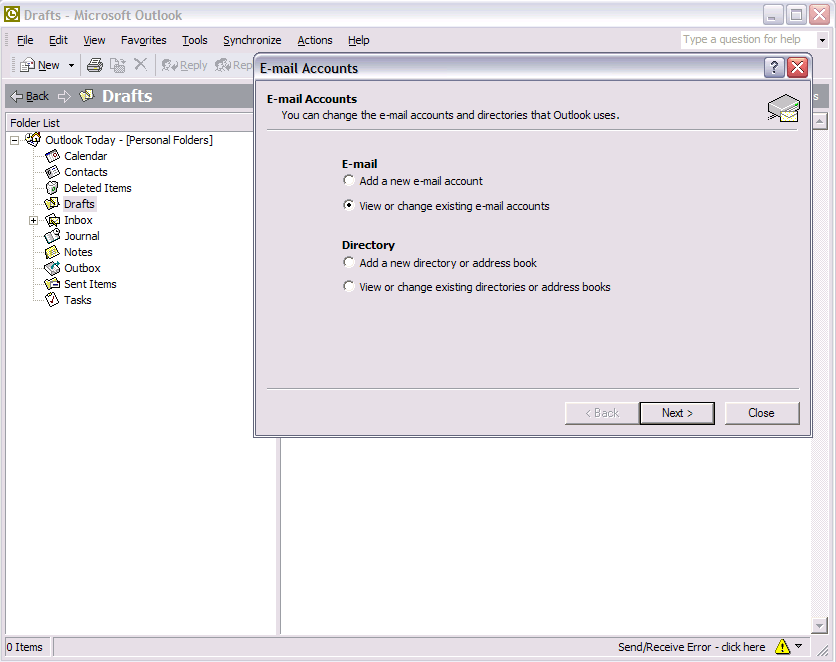Click the Back arrow navigation button
This screenshot has height=662, width=836.
pyautogui.click(x=29, y=96)
